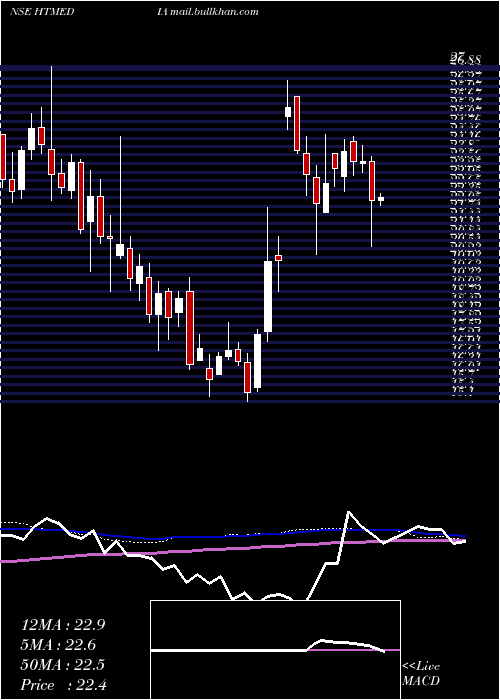Select the 12MA : 22.9 readout
This screenshot has width=500, height=700.
pyautogui.click(x=63, y=625)
